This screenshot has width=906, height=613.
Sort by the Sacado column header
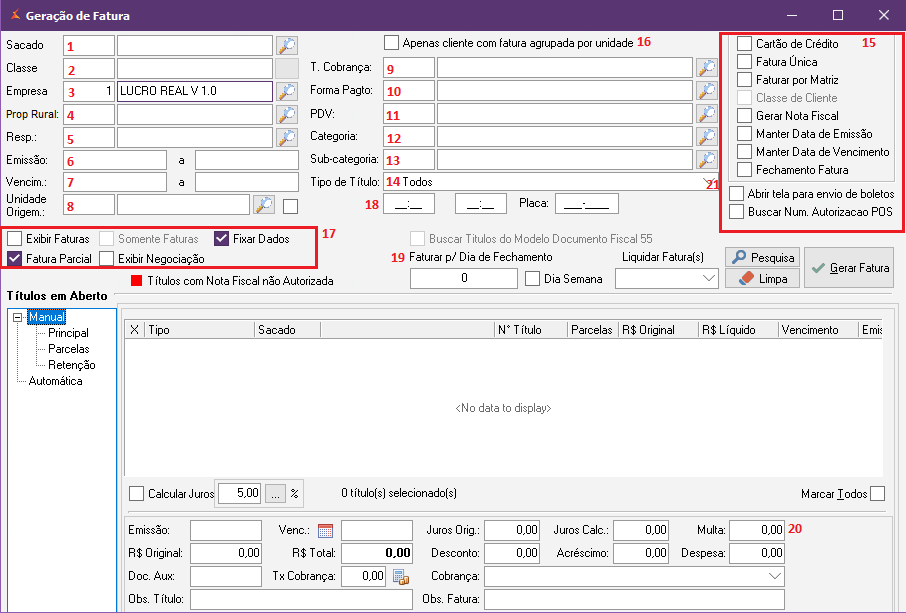tap(287, 330)
